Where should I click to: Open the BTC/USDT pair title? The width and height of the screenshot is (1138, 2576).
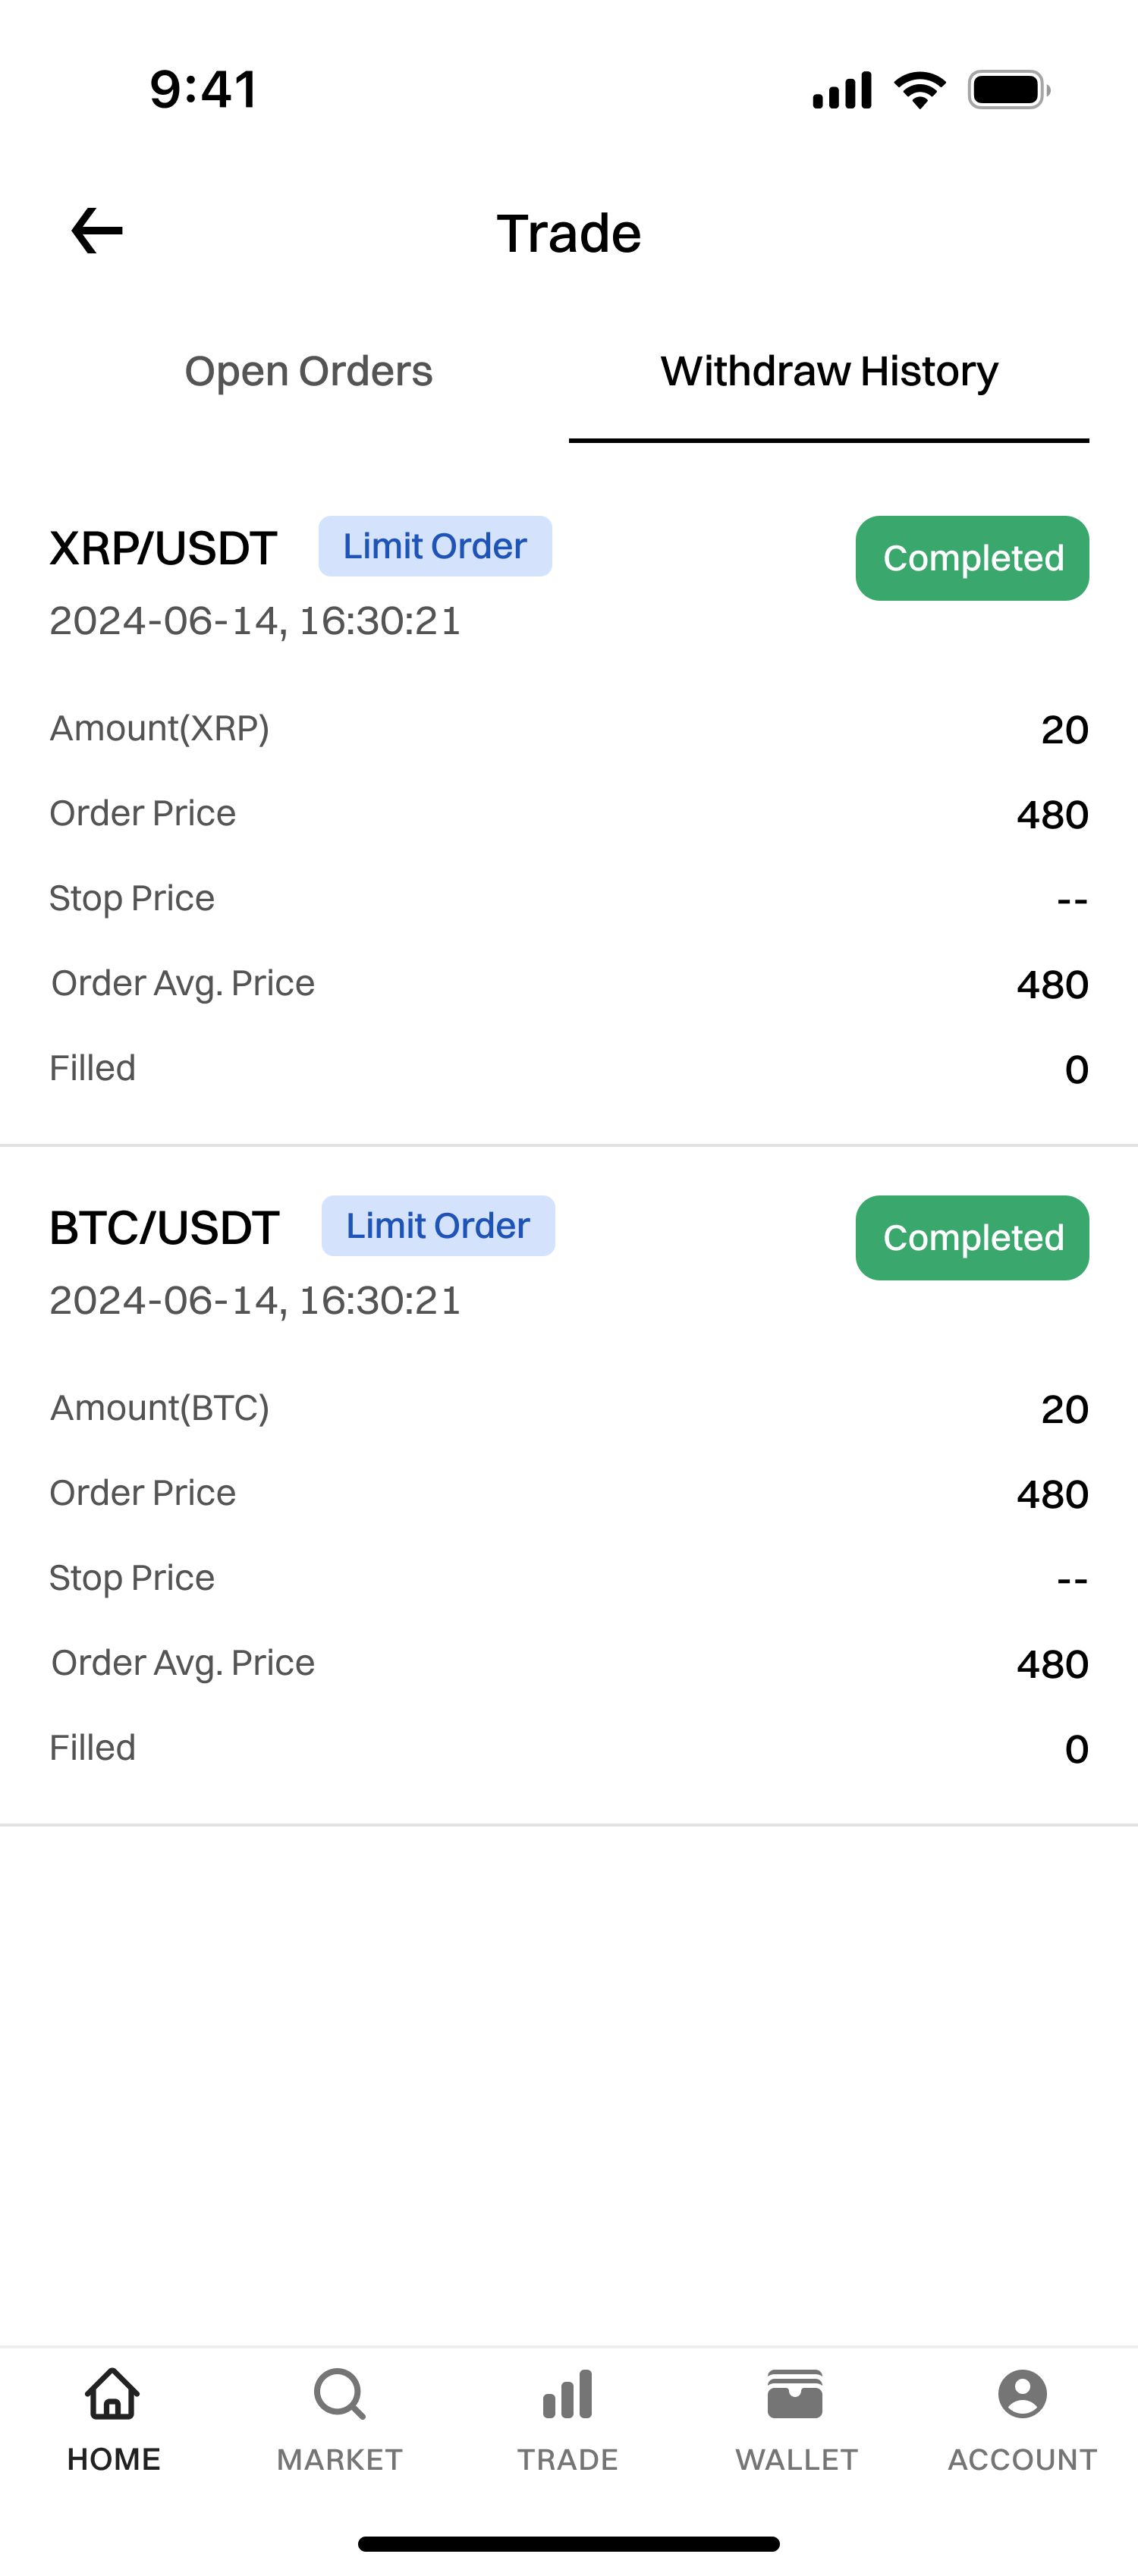click(x=164, y=1228)
